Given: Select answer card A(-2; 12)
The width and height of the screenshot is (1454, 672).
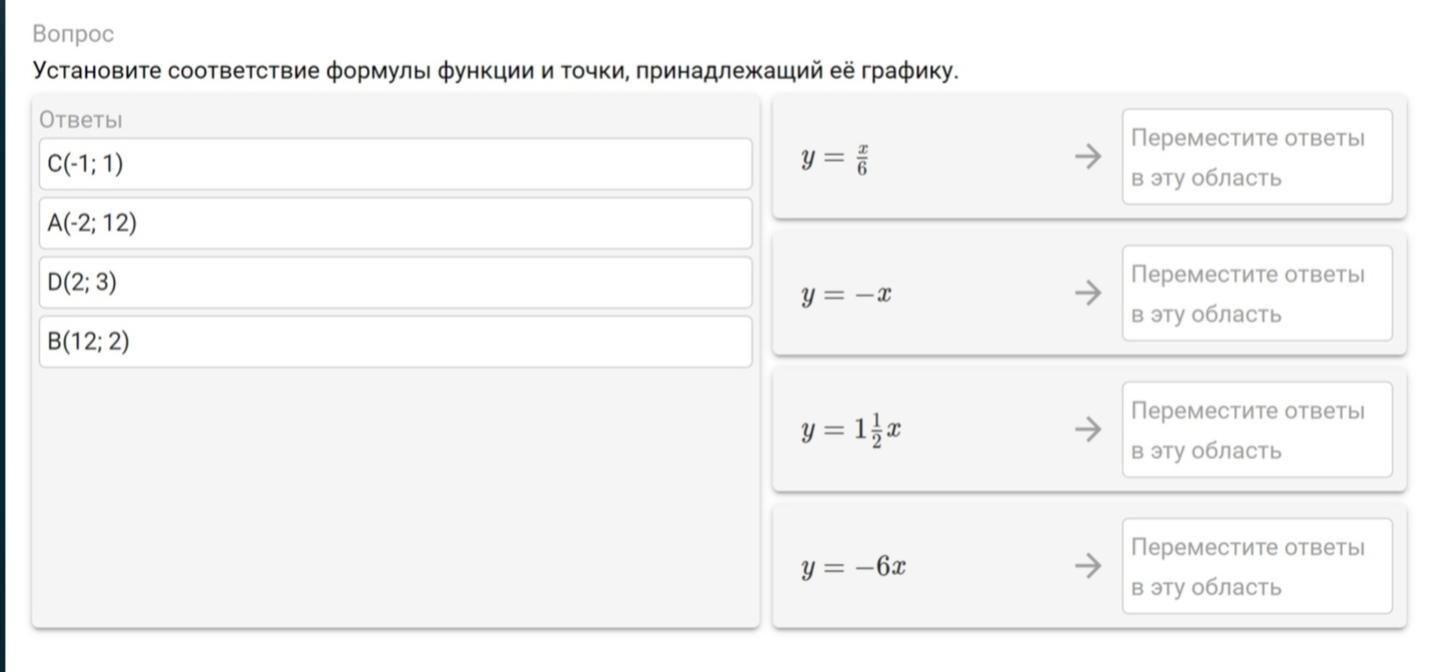Looking at the screenshot, I should pyautogui.click(x=395, y=223).
